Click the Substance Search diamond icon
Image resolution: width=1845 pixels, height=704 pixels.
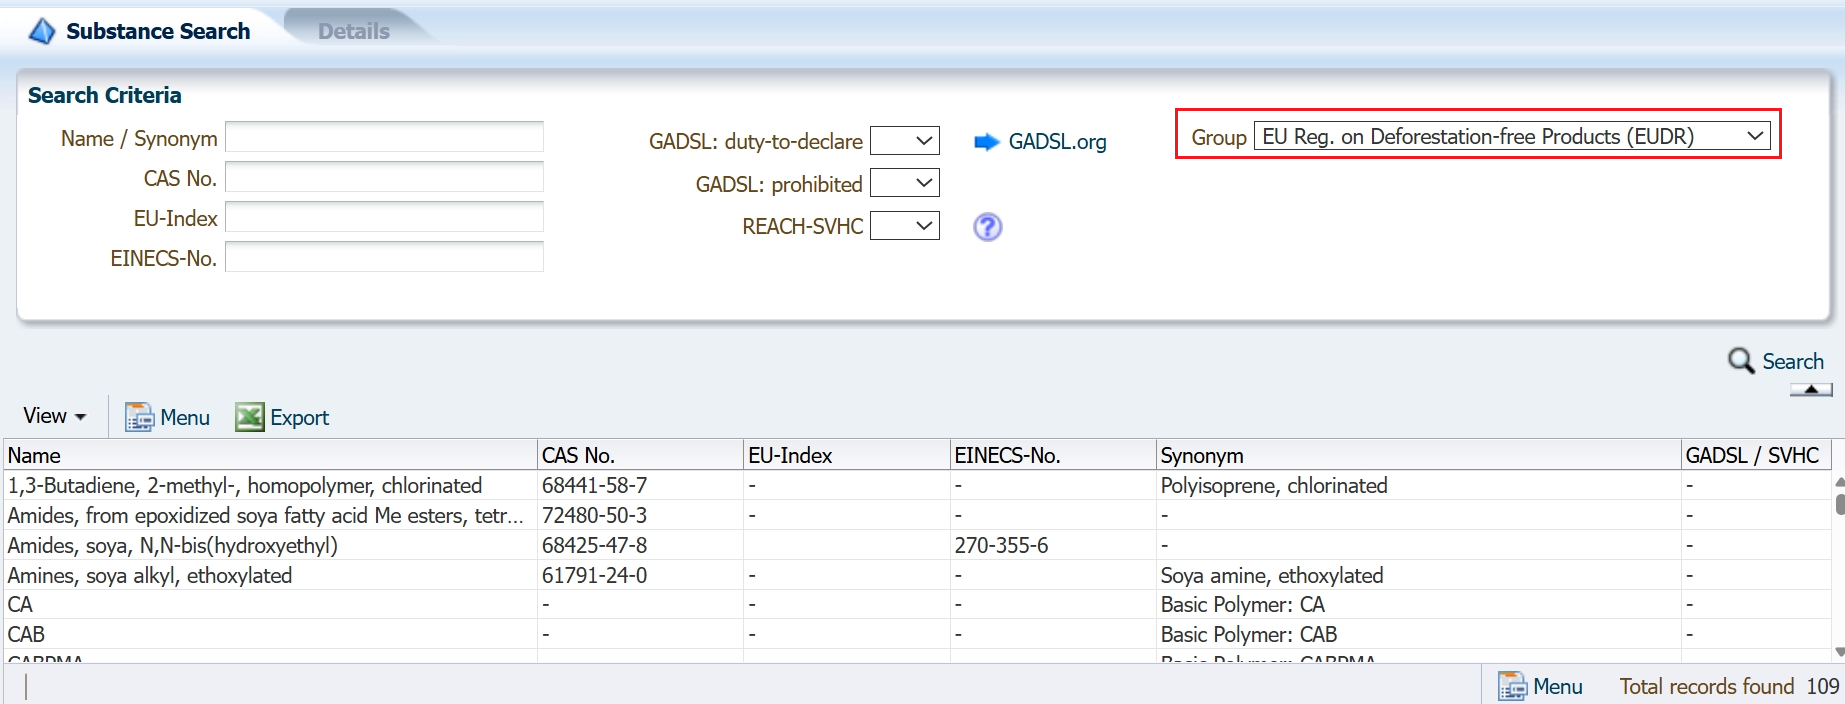point(42,32)
